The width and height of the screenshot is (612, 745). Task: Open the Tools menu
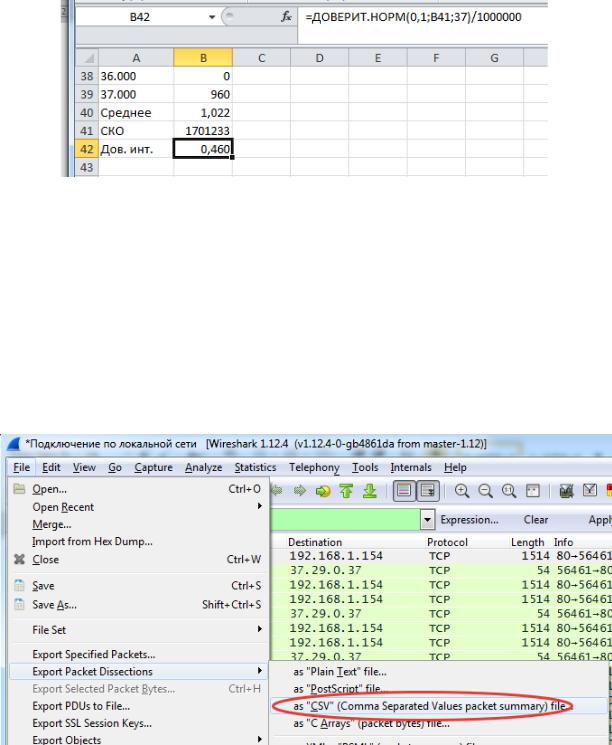[365, 468]
